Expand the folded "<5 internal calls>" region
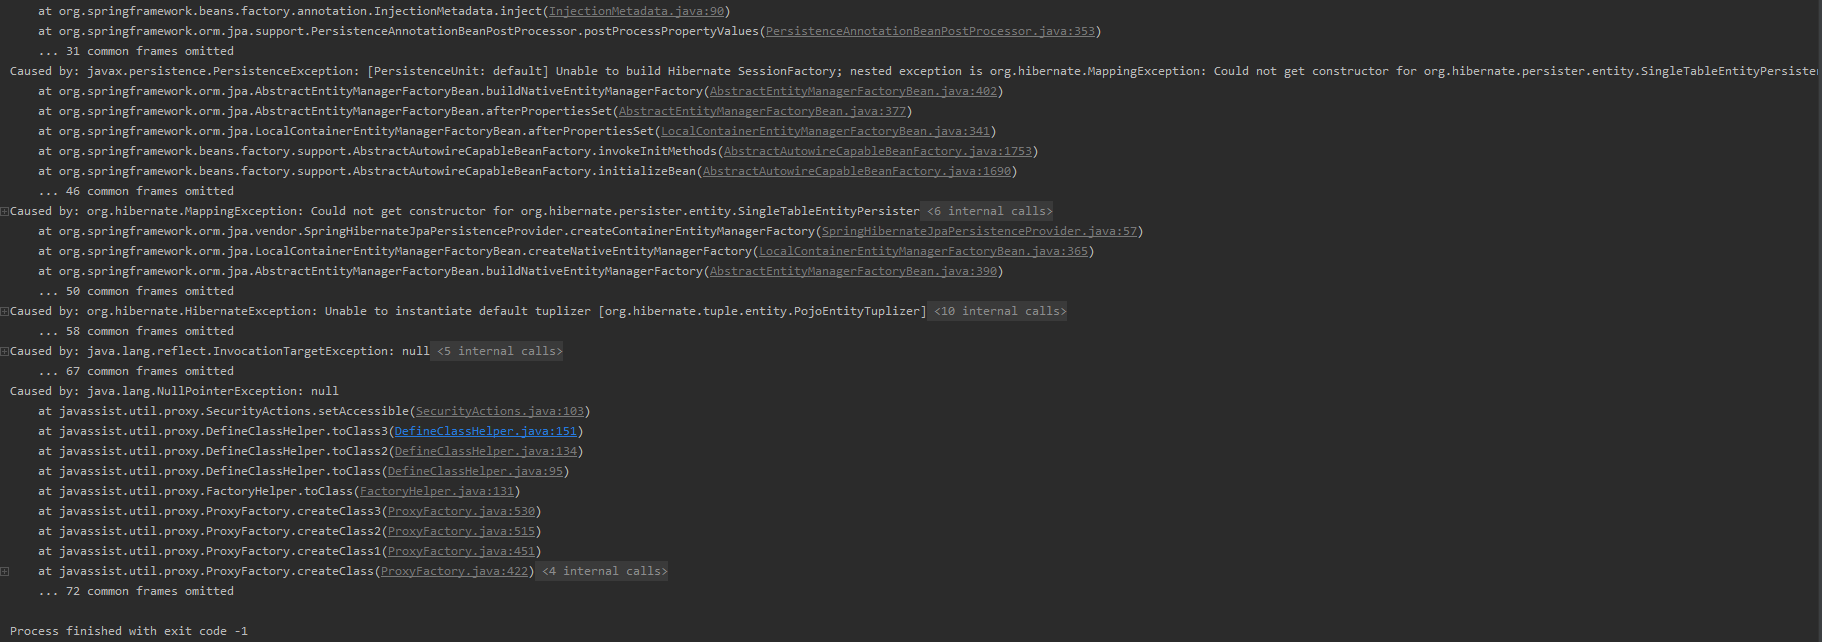 click(499, 351)
